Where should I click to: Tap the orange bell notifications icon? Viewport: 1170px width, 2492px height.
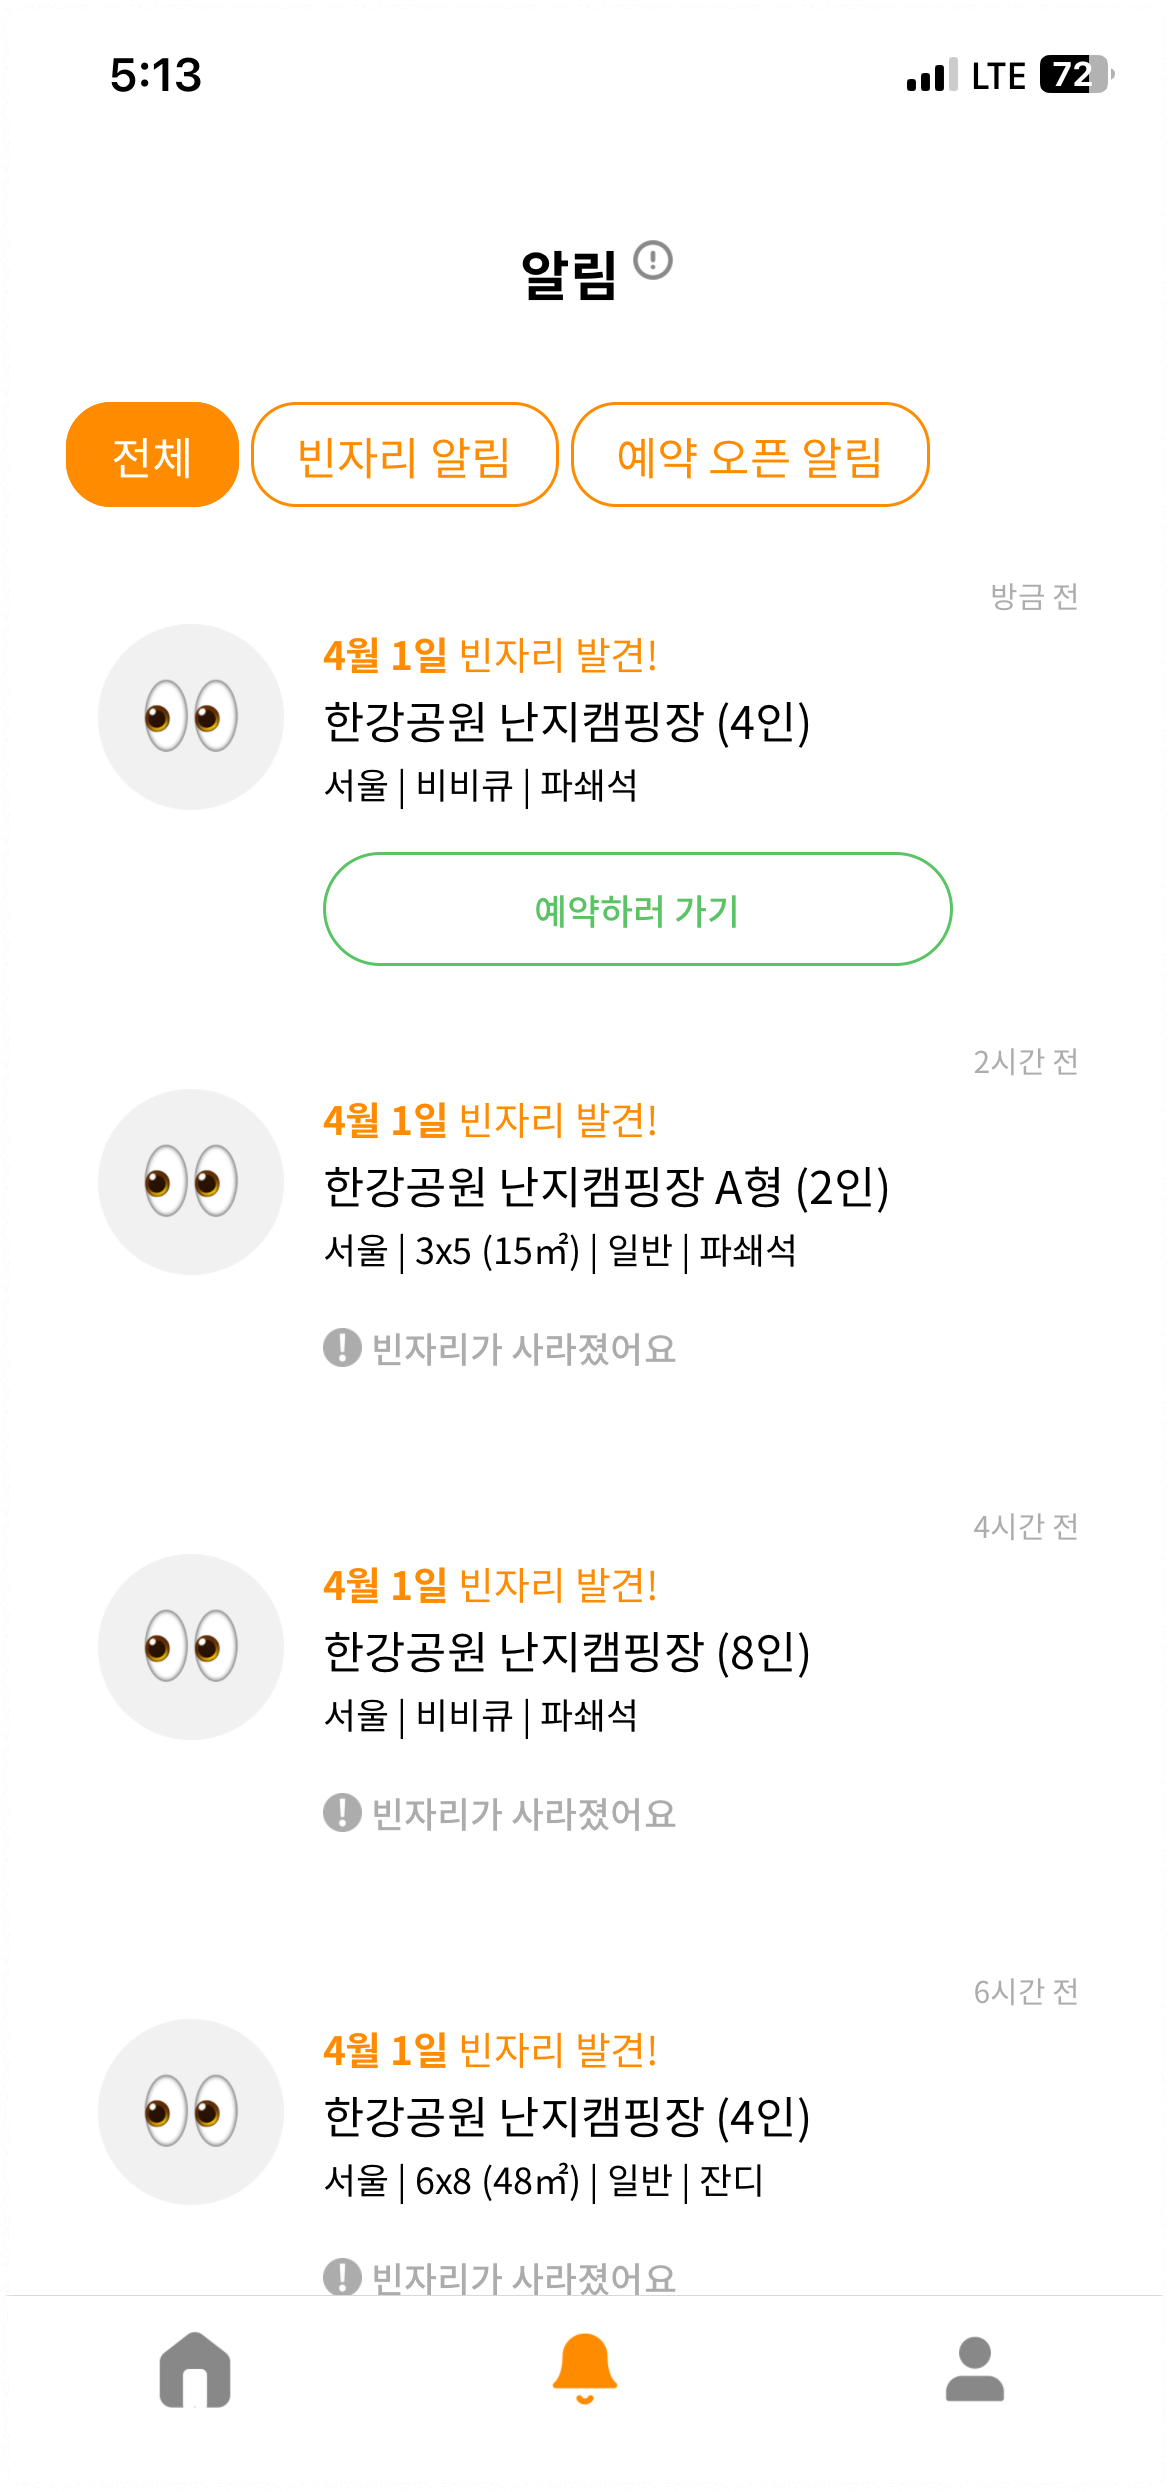pyautogui.click(x=585, y=2369)
